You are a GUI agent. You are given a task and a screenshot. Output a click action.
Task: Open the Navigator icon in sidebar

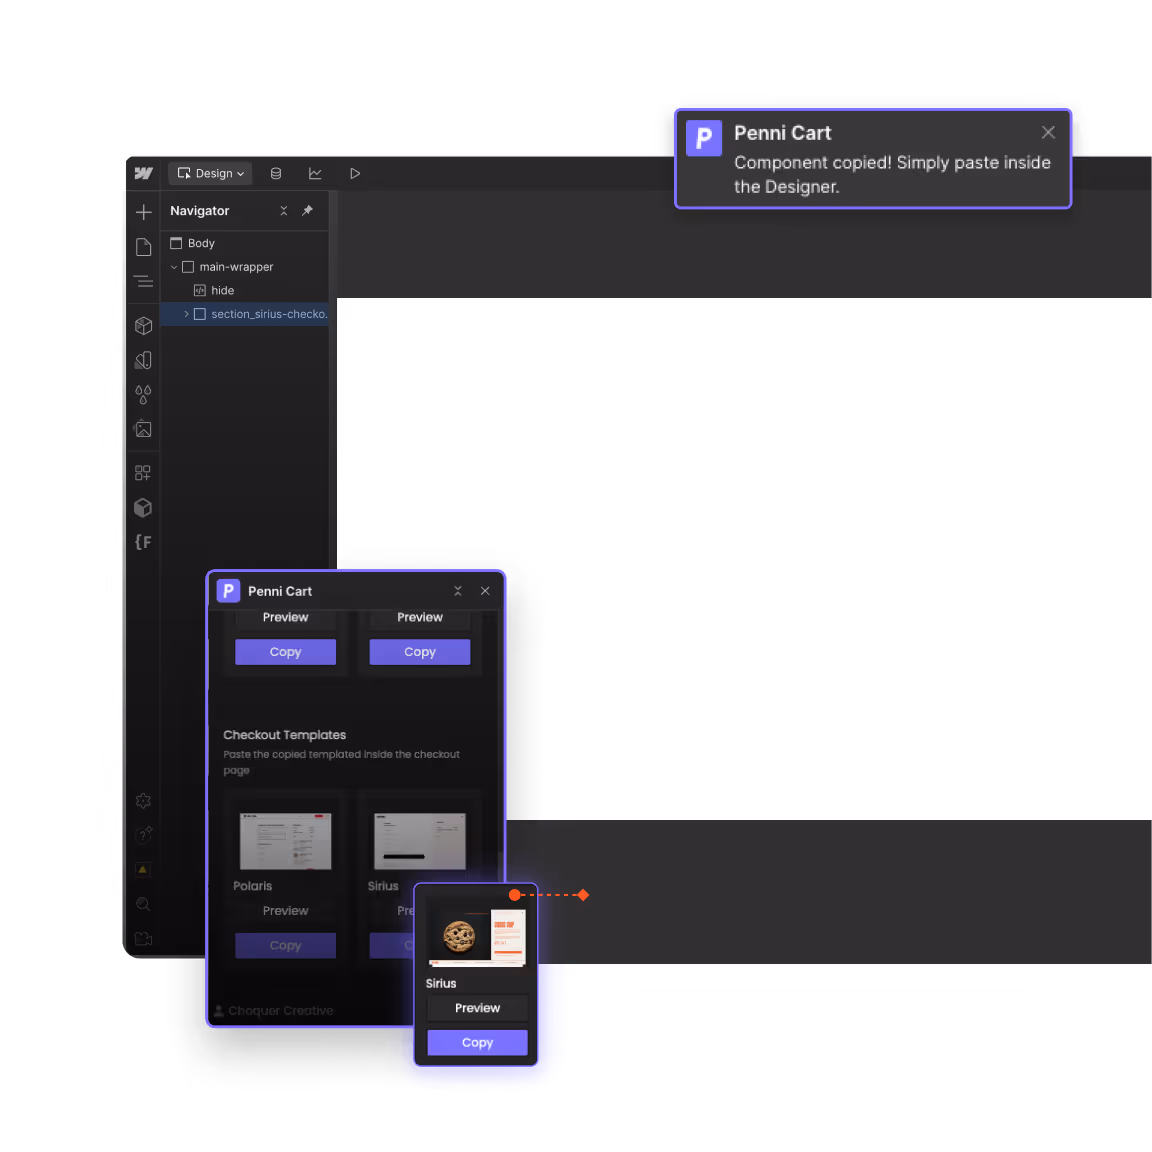point(143,281)
